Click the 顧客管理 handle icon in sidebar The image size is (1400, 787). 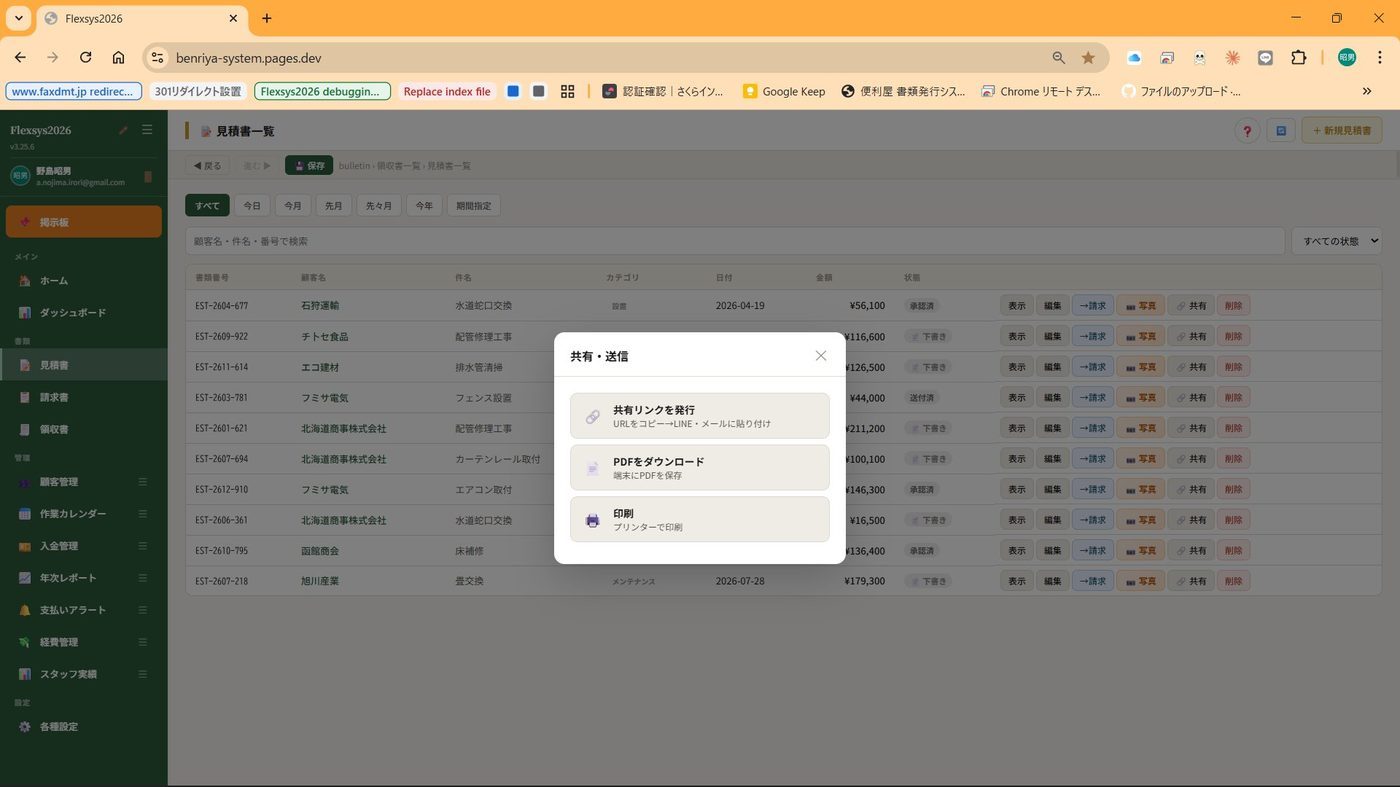pyautogui.click(x=142, y=482)
